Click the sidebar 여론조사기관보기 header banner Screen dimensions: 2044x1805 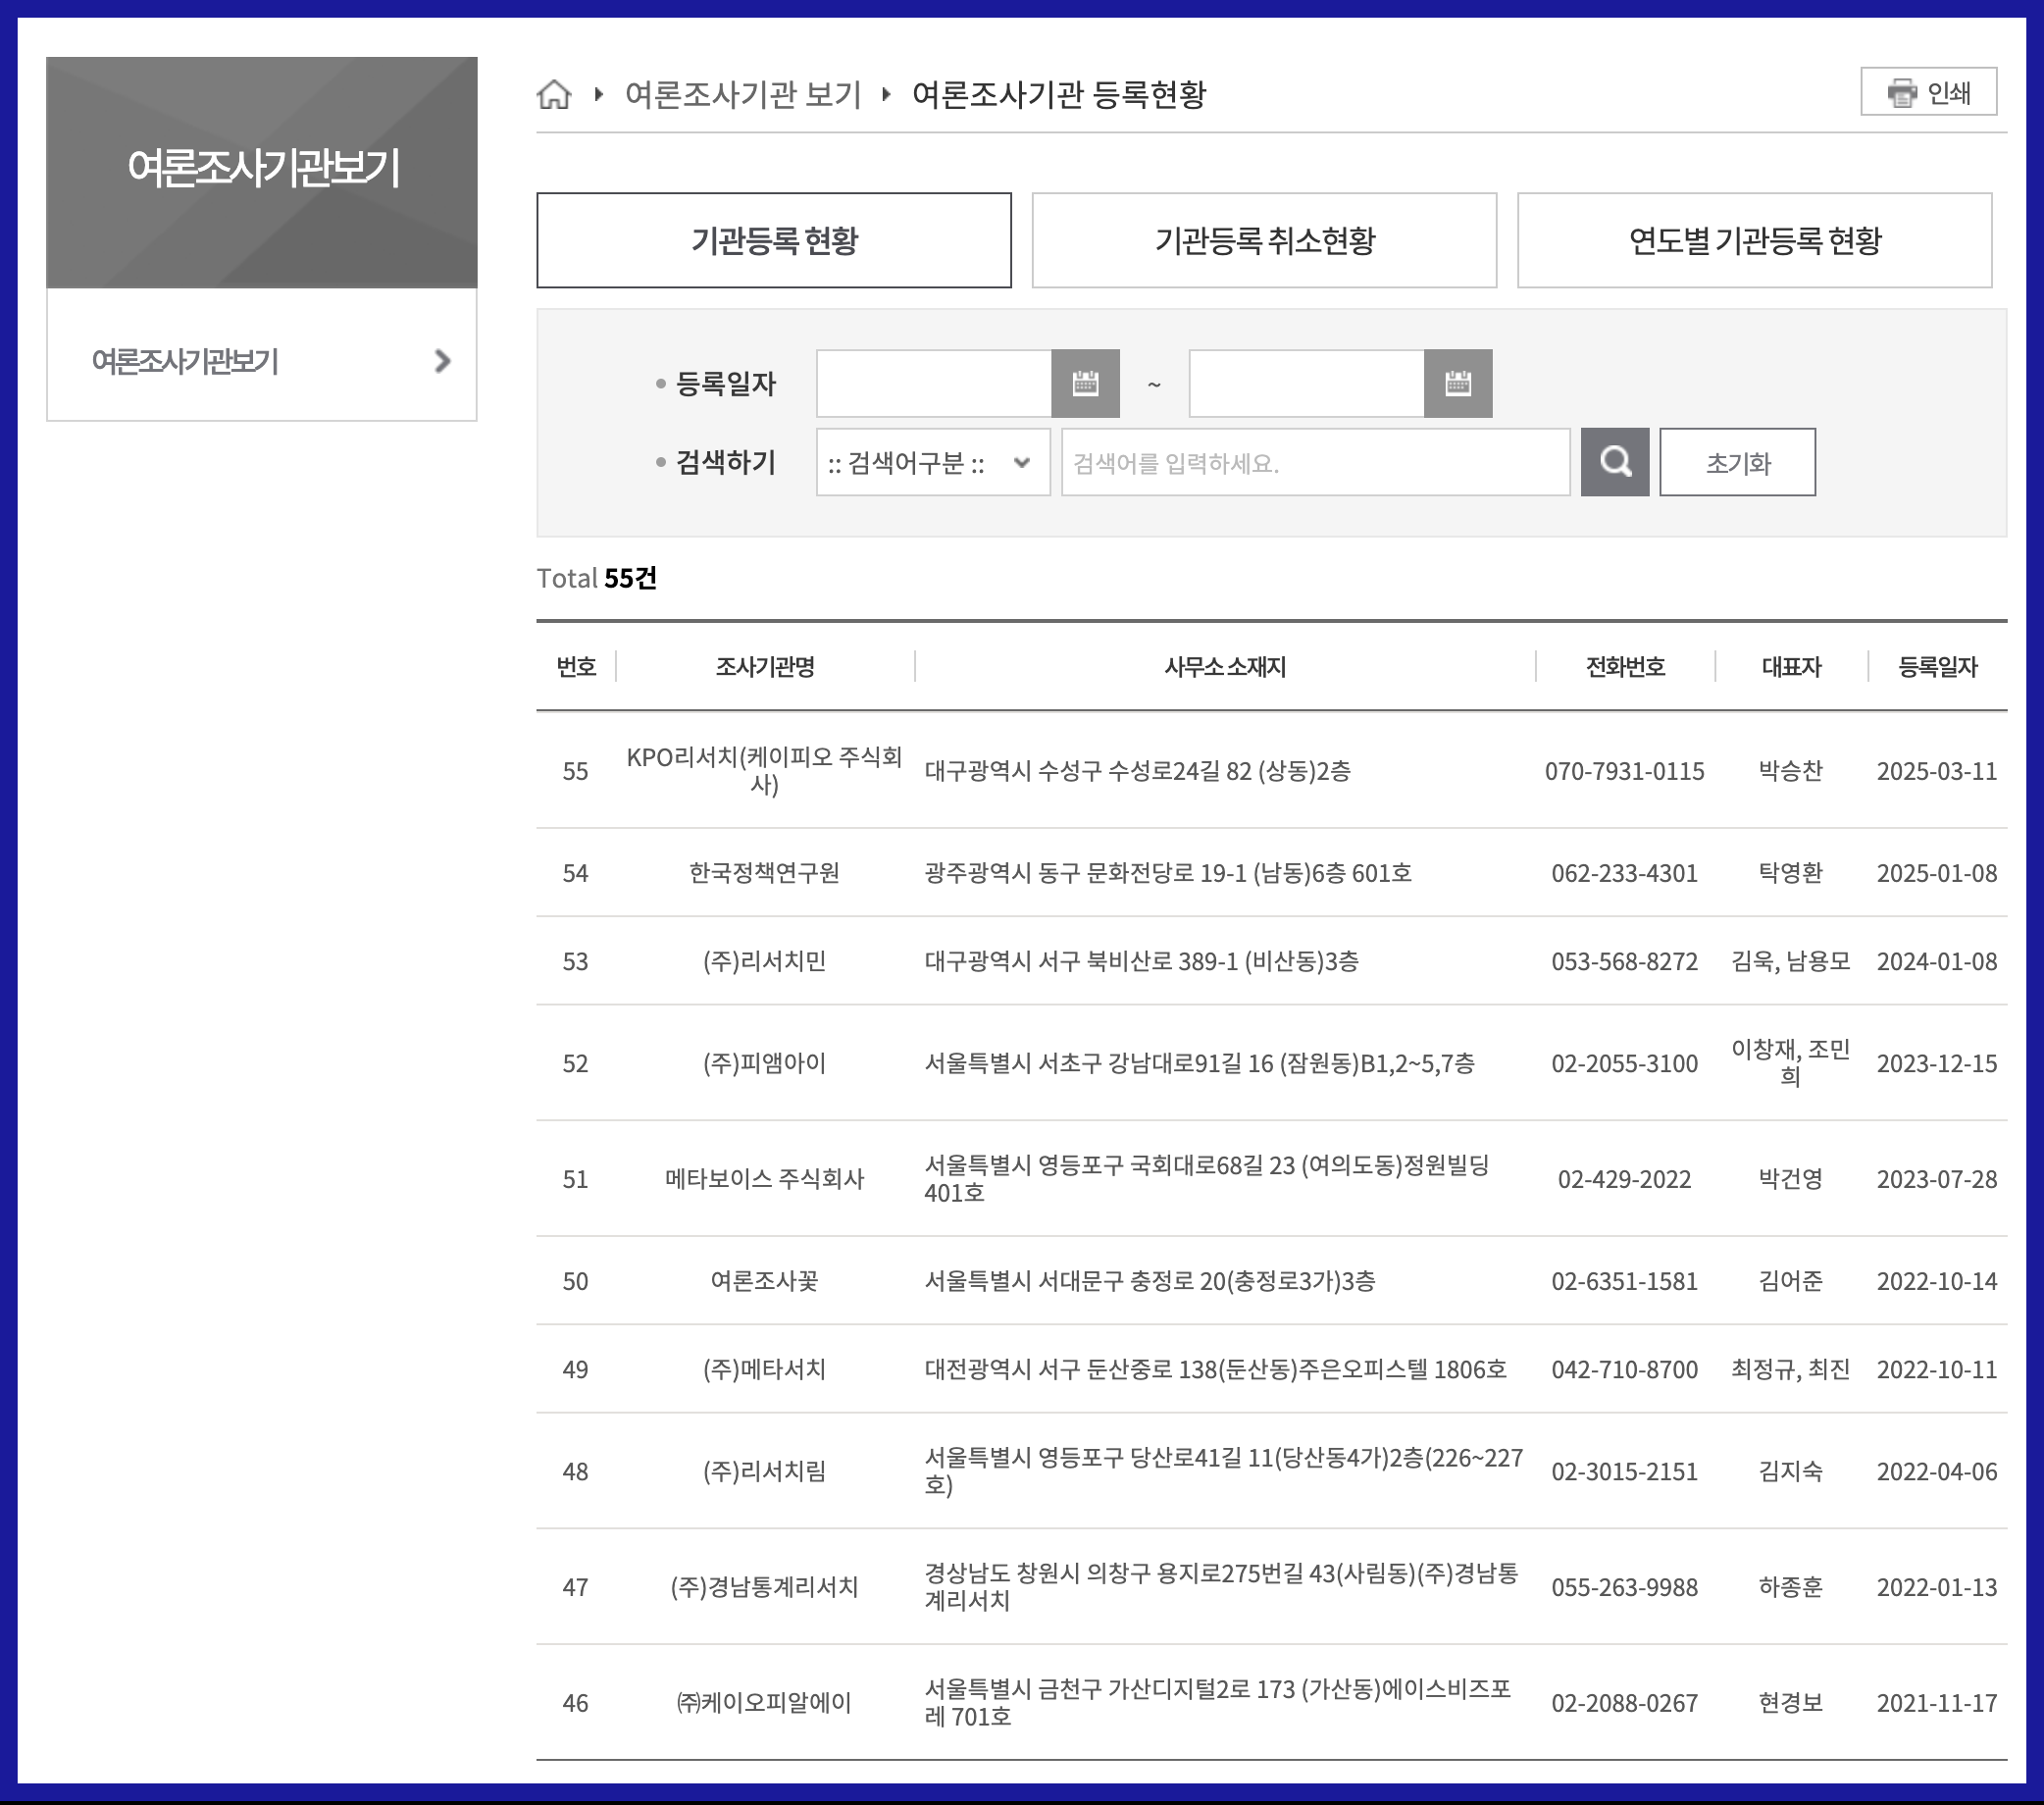(x=262, y=172)
